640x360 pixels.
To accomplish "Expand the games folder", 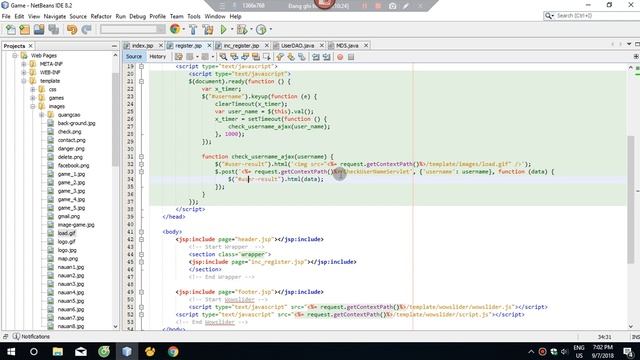I will [33, 98].
